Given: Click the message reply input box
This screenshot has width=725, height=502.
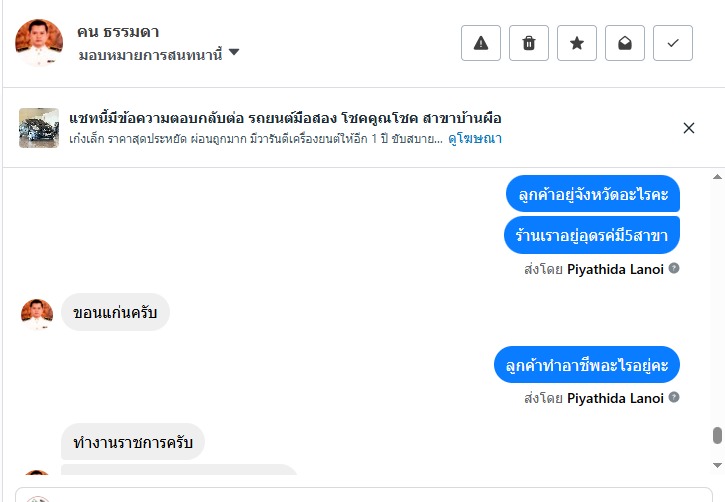Looking at the screenshot, I should pos(380,495).
